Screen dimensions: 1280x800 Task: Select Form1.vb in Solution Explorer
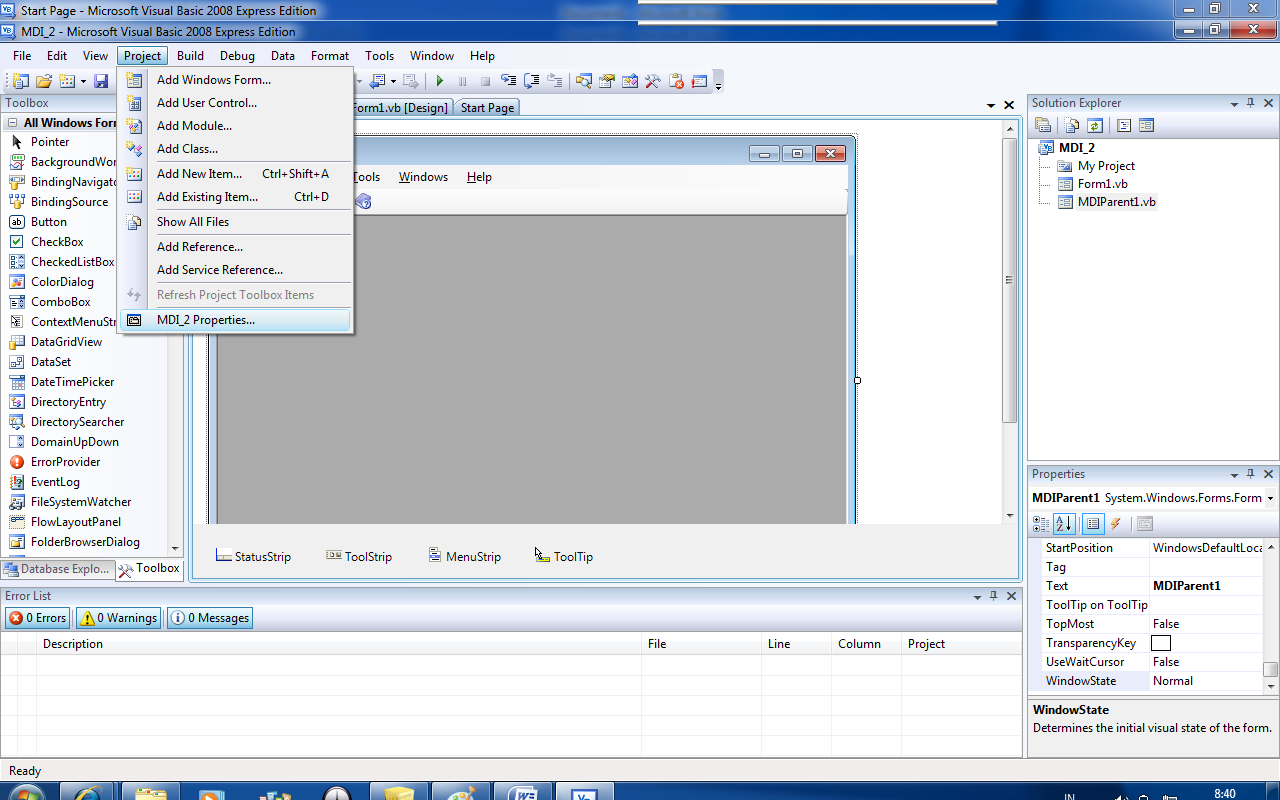pos(1102,184)
